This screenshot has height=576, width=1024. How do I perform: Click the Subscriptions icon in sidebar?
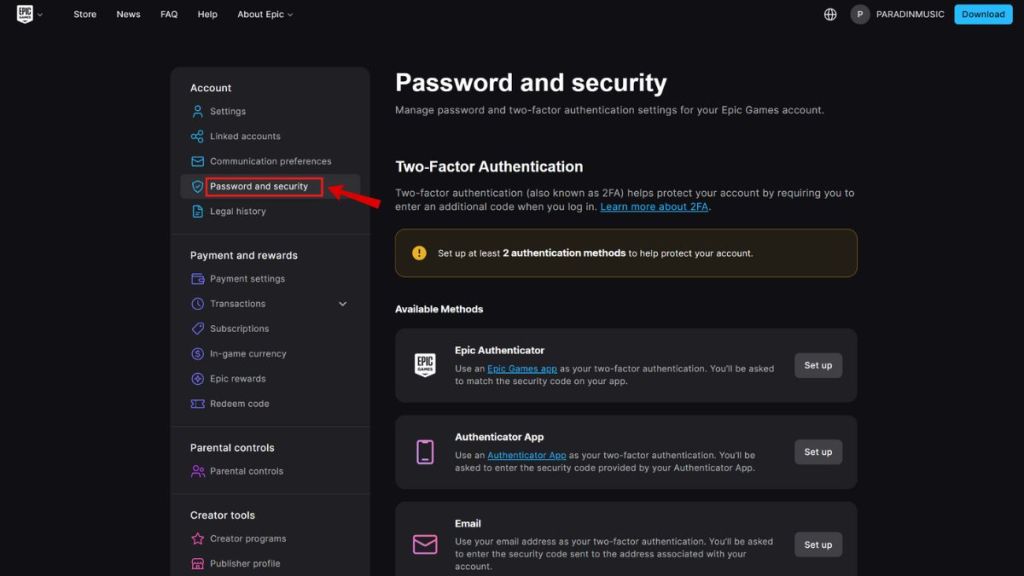click(196, 328)
